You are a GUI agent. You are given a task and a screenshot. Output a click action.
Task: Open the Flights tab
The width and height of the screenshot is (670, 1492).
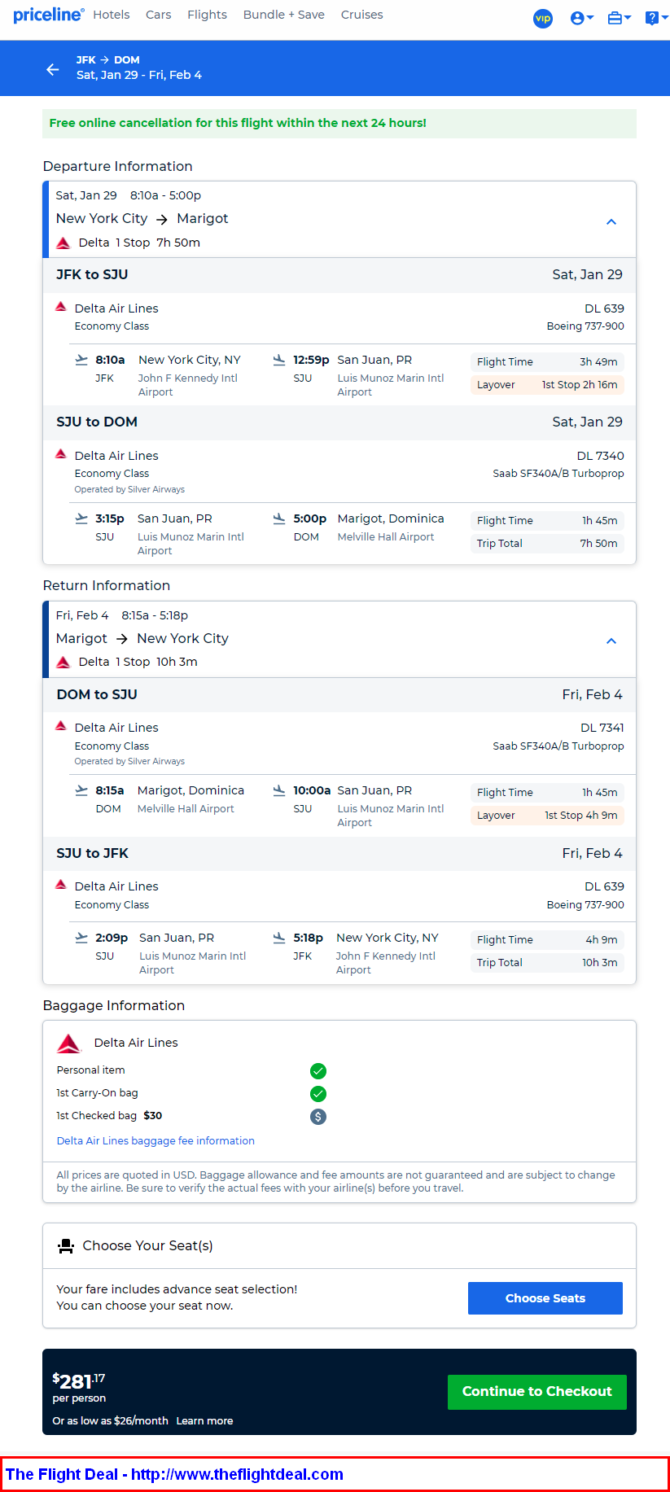point(206,15)
